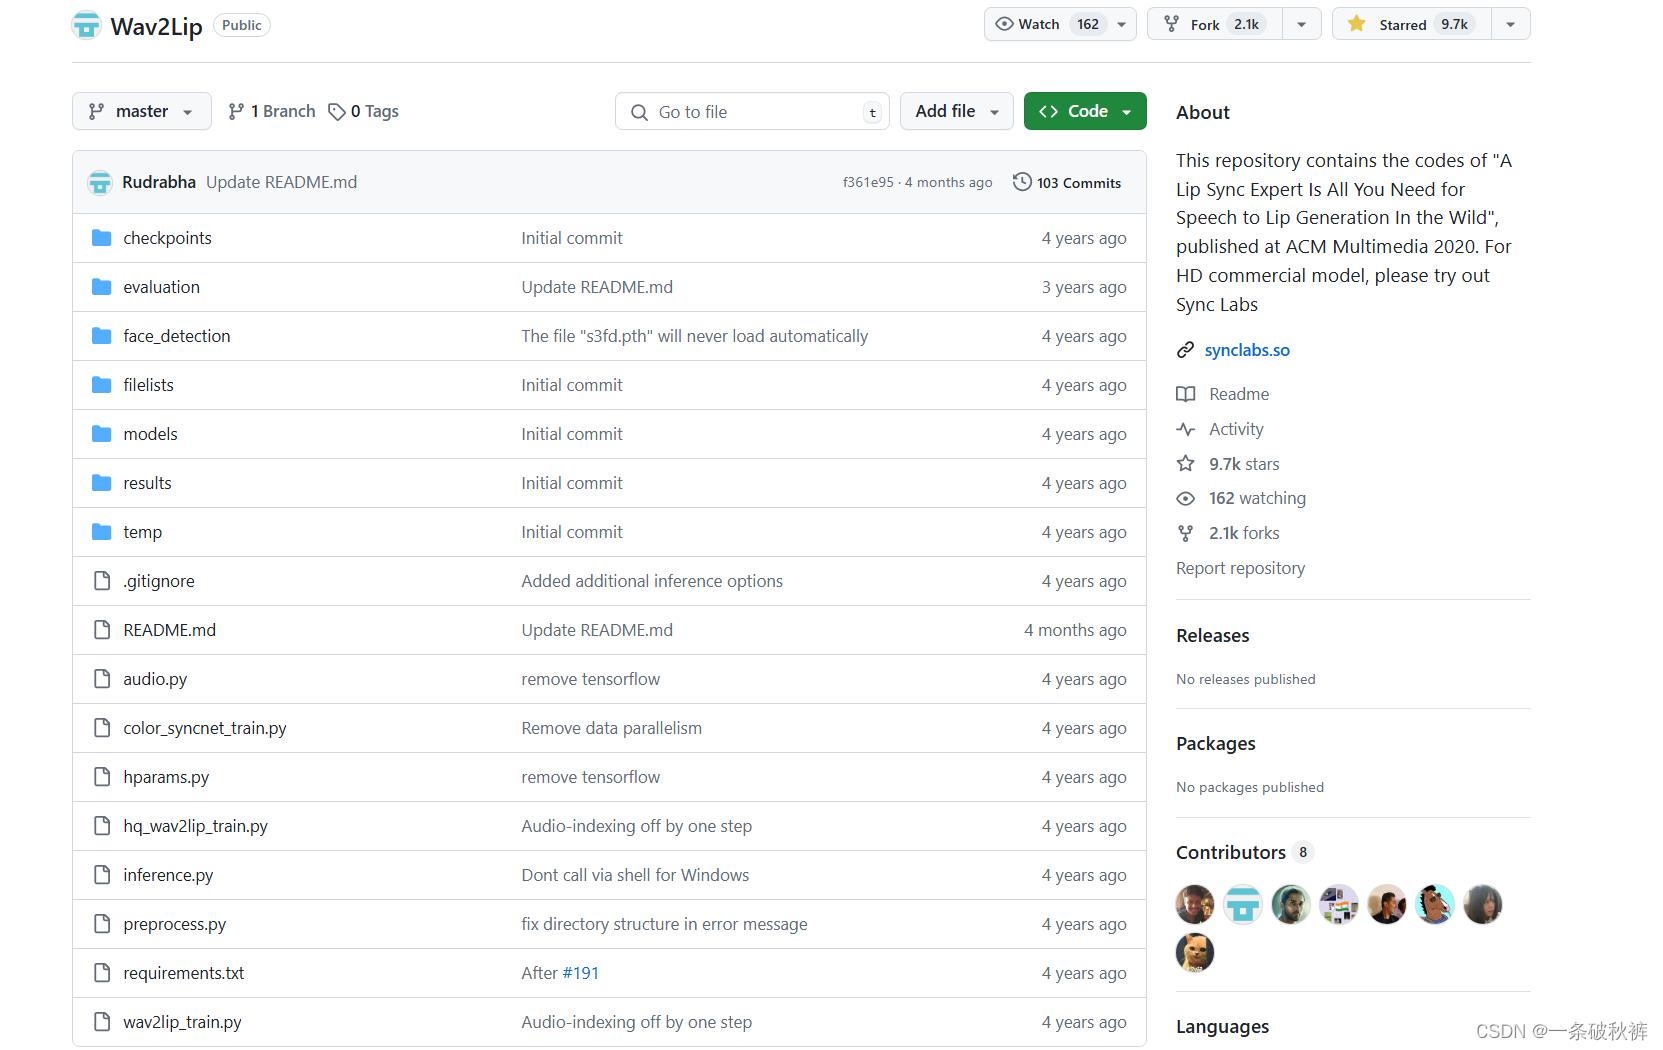Open the evaluation folder name
1663x1050 pixels.
161,287
